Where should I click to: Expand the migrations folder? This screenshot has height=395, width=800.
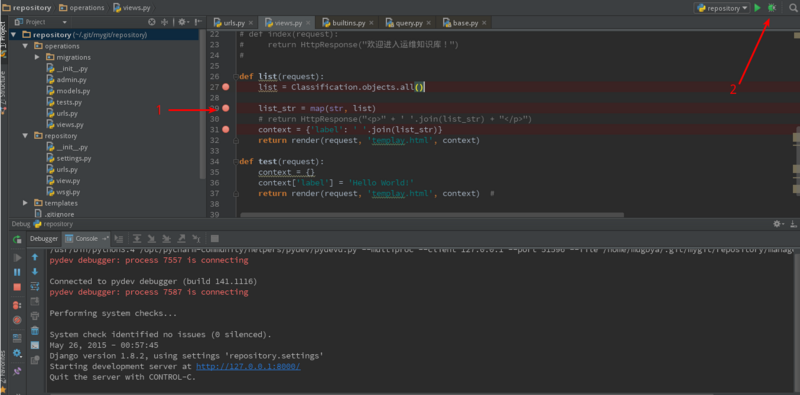click(x=37, y=57)
